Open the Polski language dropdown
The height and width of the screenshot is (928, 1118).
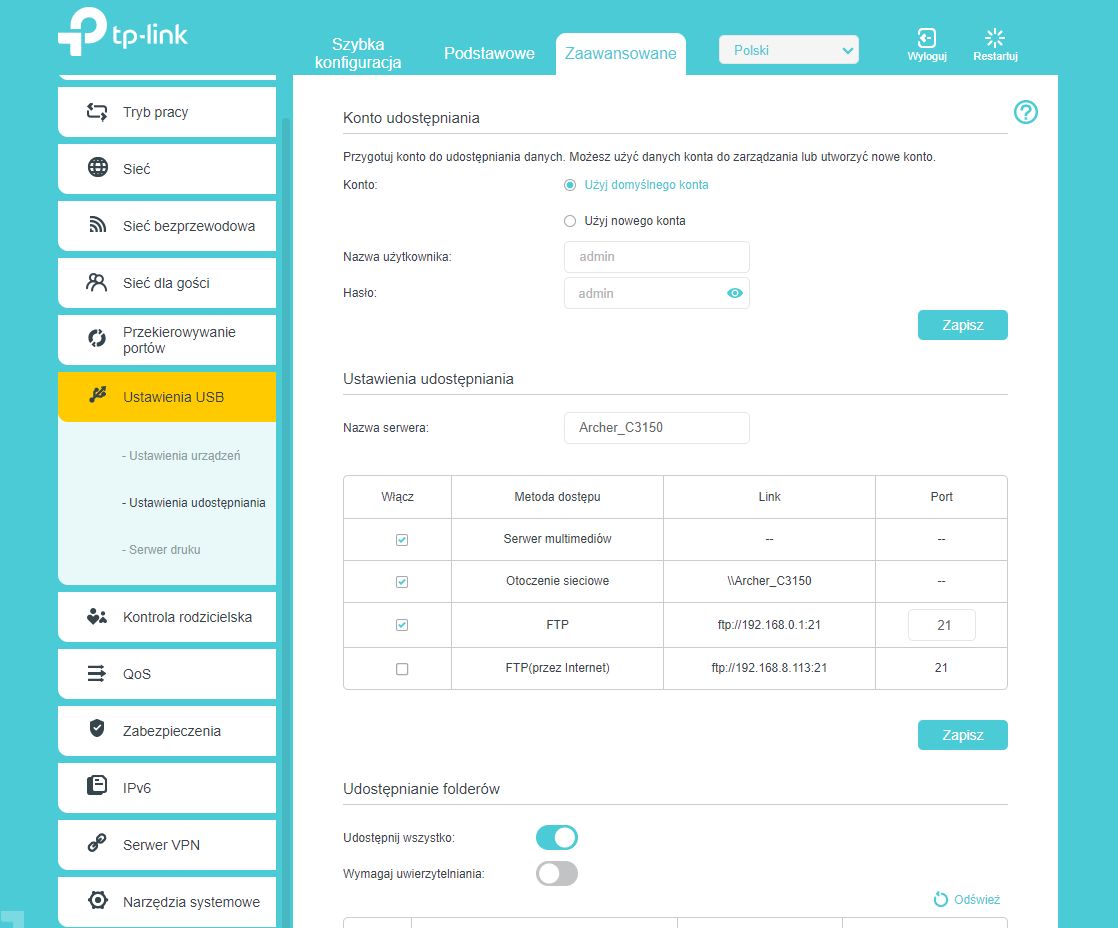[789, 50]
